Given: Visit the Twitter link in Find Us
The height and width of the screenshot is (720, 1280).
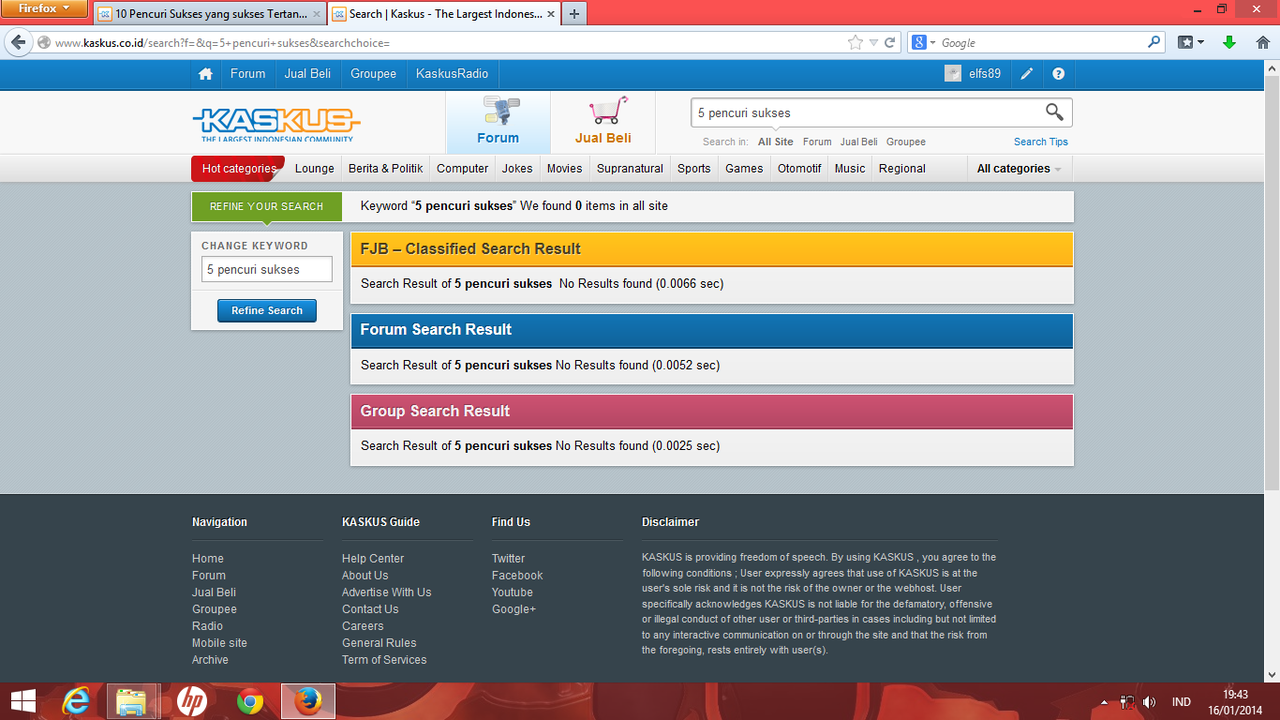Looking at the screenshot, I should point(508,559).
